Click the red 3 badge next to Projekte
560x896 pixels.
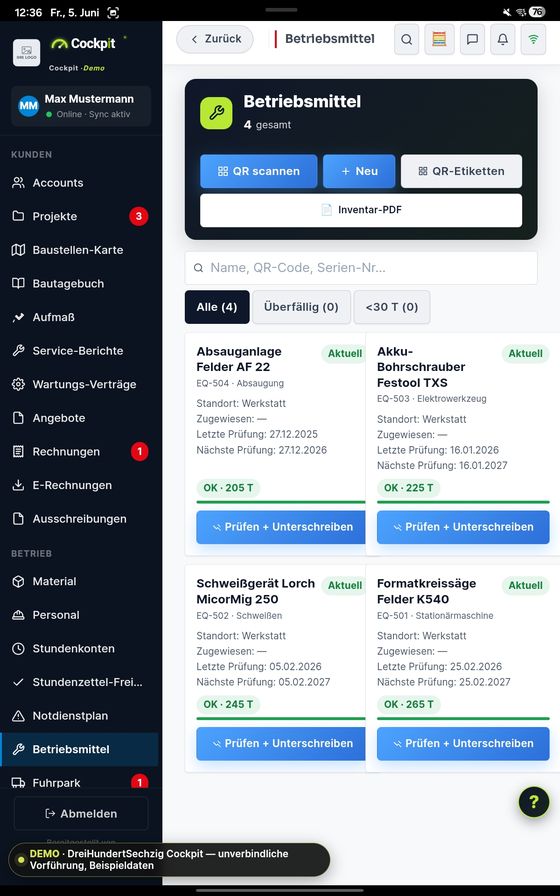click(138, 217)
